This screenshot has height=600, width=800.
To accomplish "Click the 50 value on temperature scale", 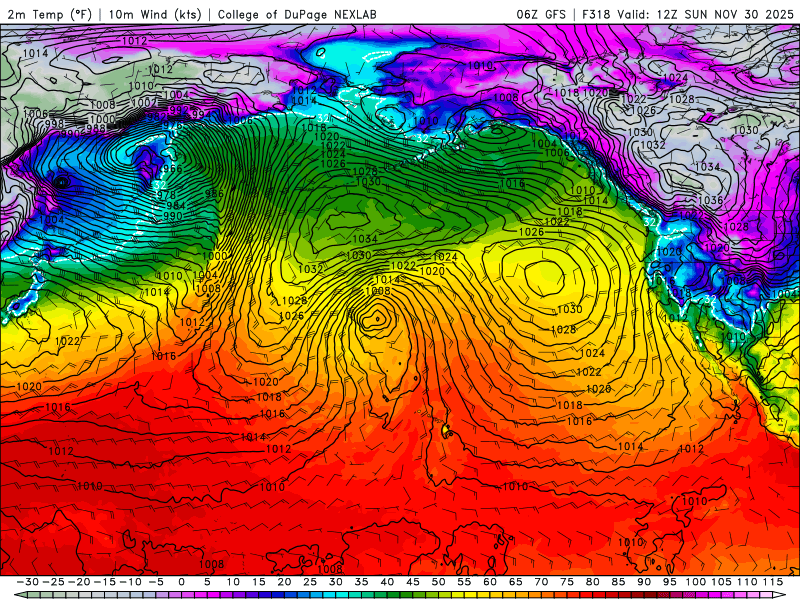I will tap(438, 582).
